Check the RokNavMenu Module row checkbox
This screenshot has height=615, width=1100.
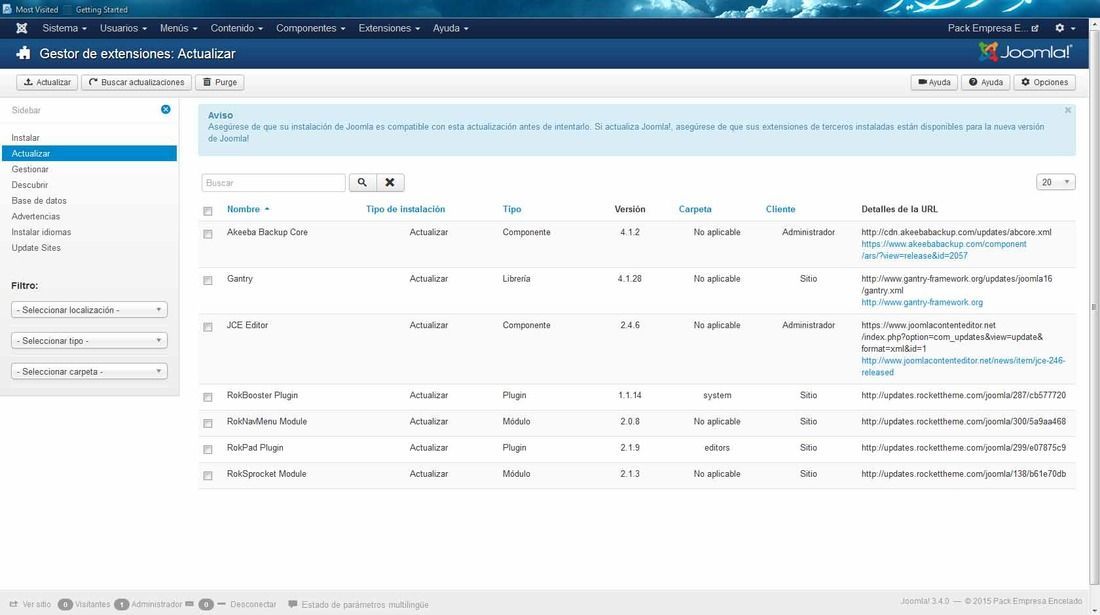click(x=208, y=423)
